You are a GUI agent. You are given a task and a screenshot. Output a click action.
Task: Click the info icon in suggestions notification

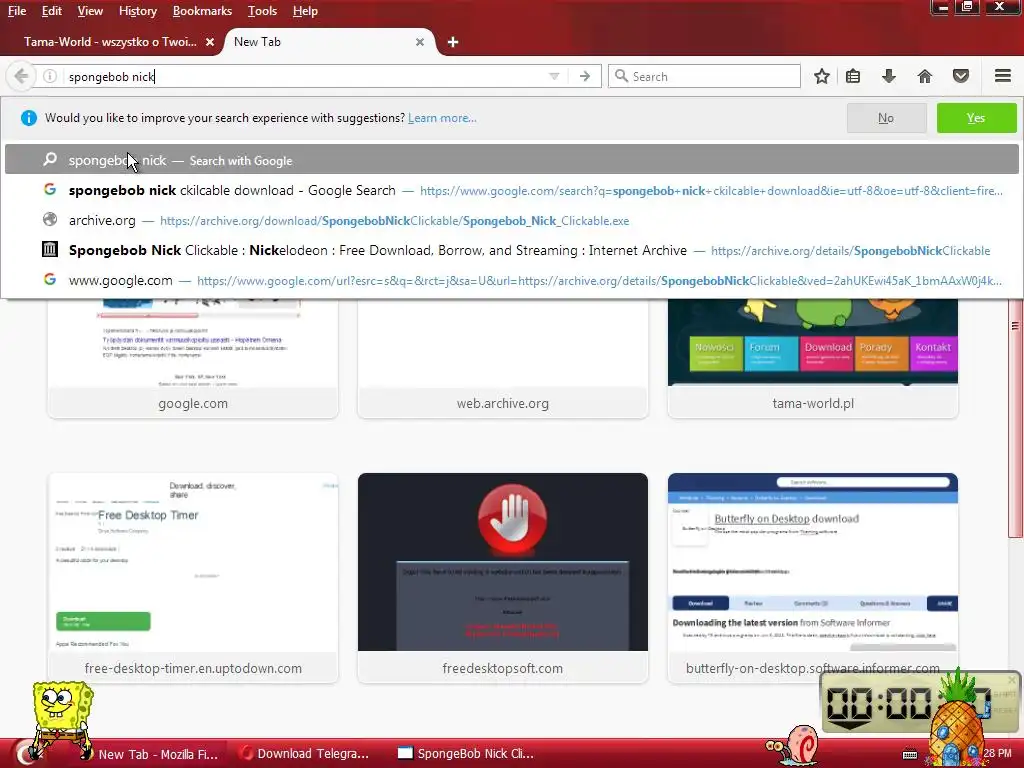[x=28, y=118]
